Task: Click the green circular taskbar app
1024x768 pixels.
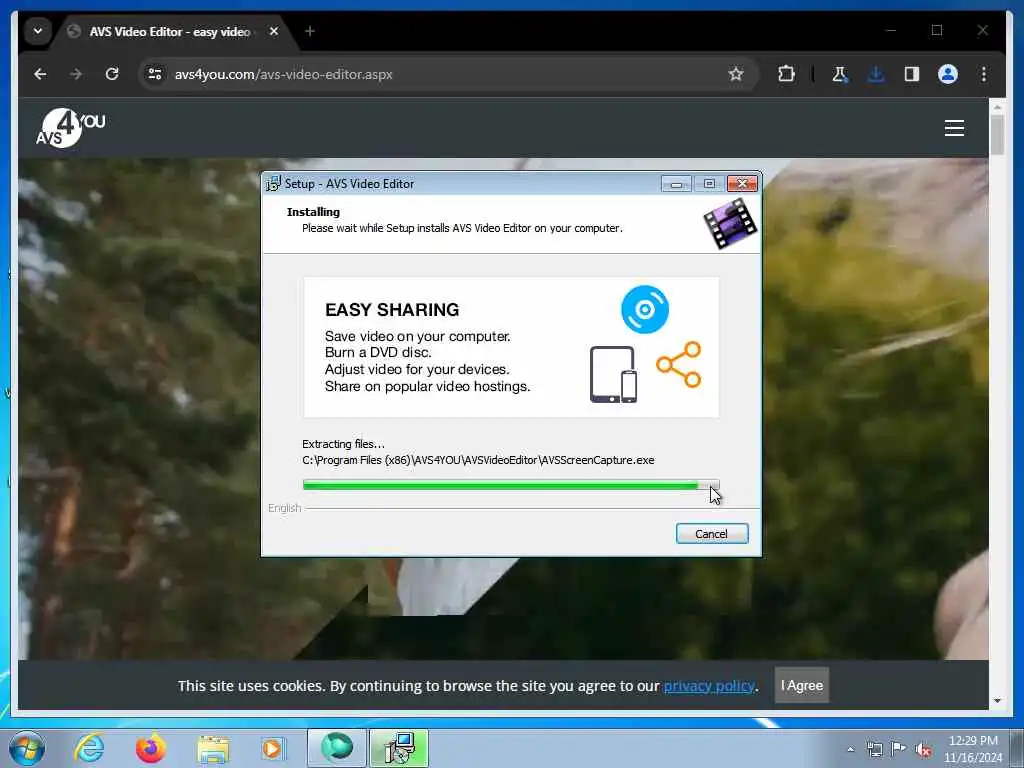Action: point(337,748)
